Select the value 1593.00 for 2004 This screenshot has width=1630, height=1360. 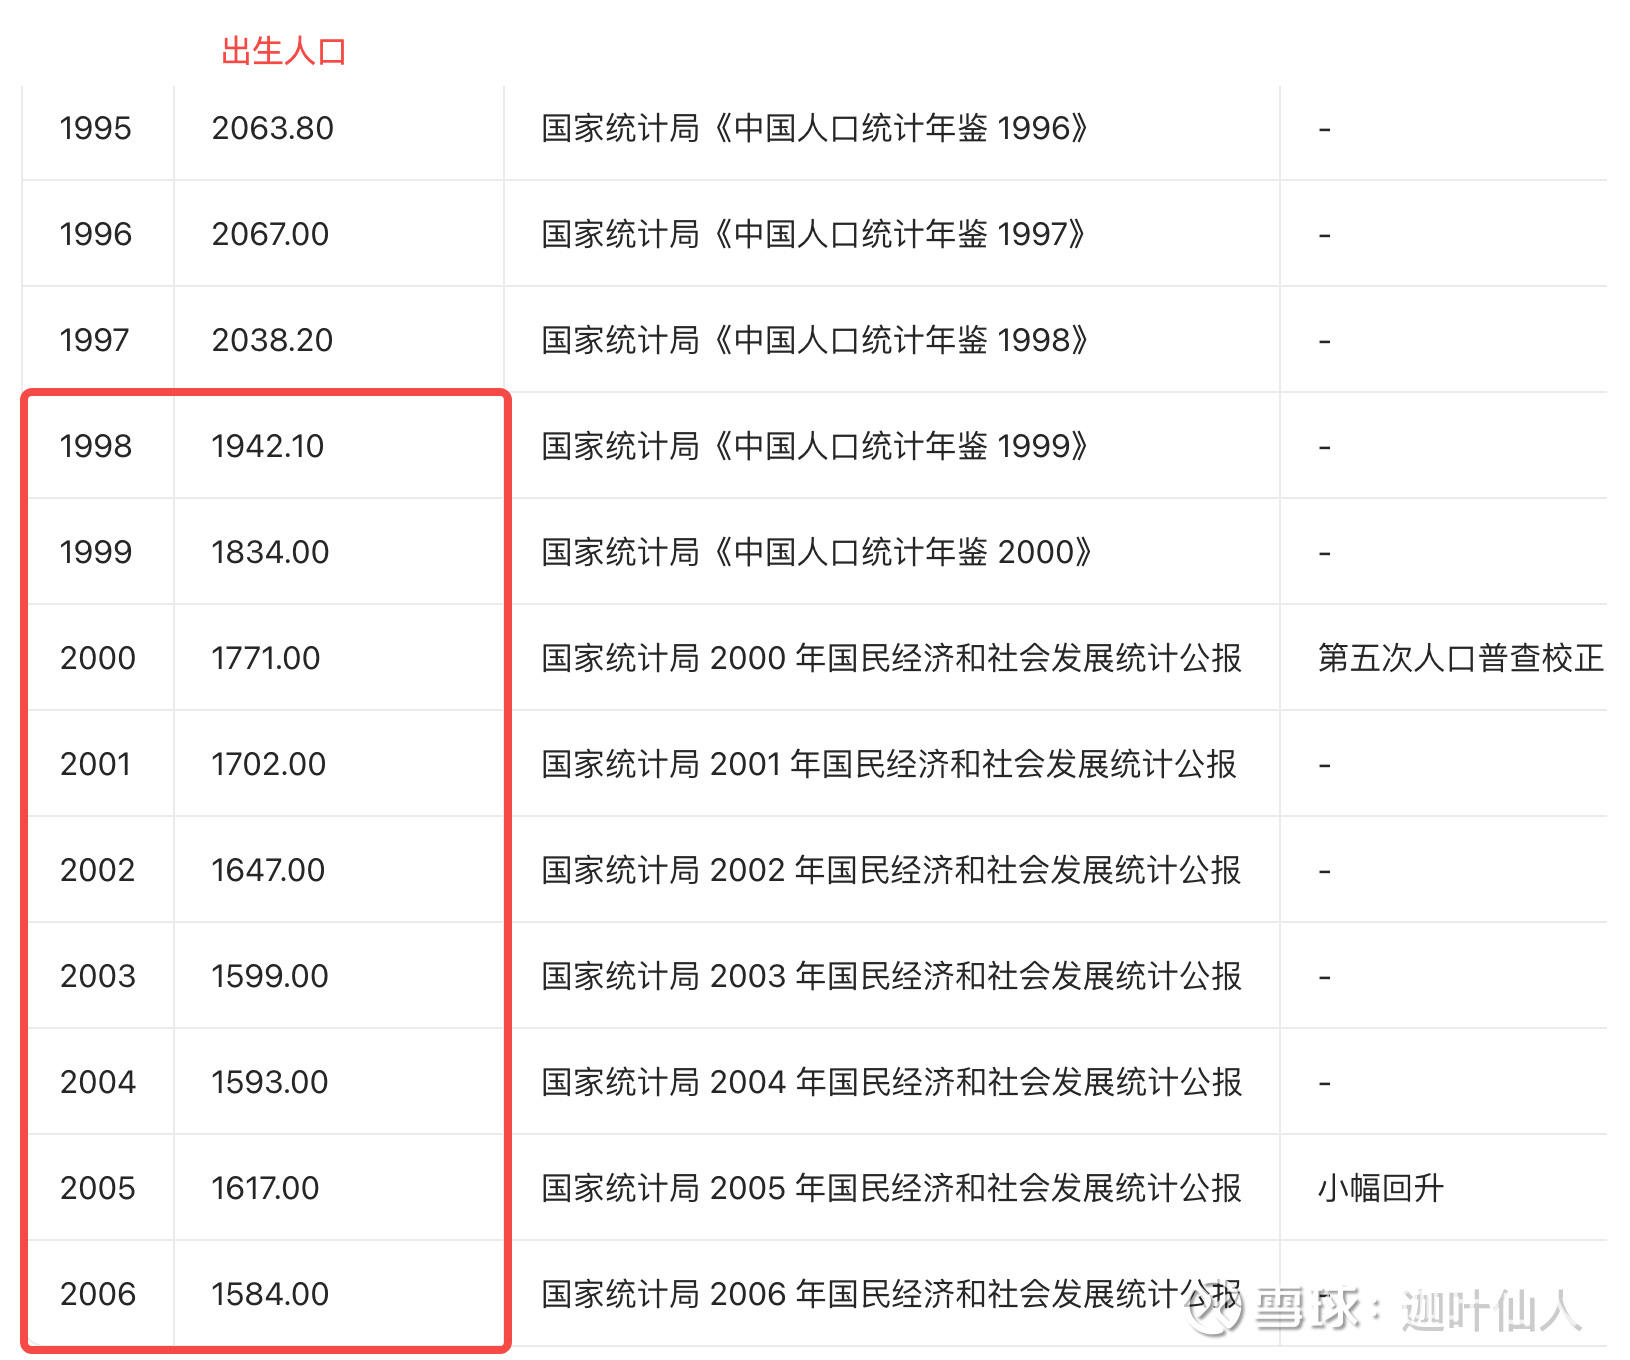[x=269, y=1083]
